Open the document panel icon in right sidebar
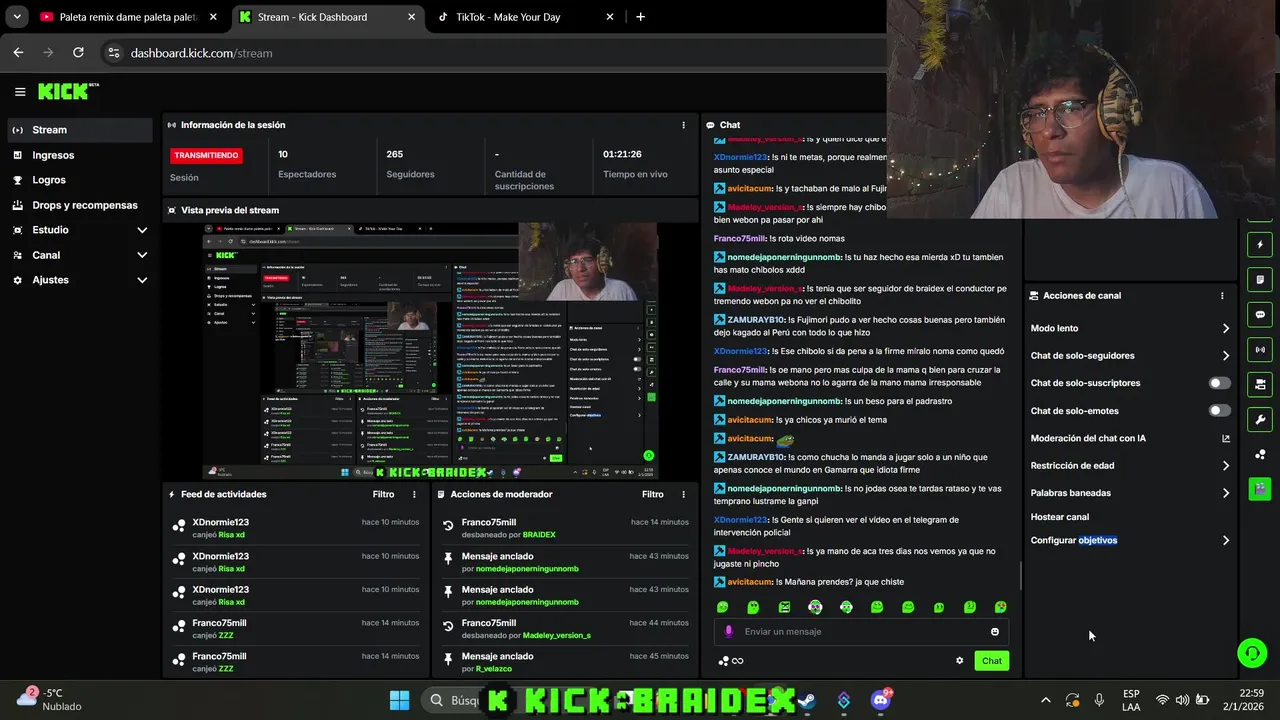Image resolution: width=1280 pixels, height=720 pixels. pos(1259,280)
